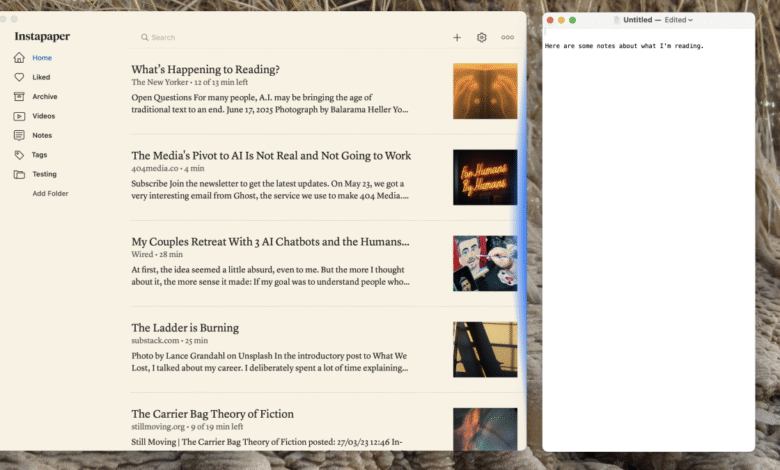
Task: Click the orange thumbnail of New Yorker article
Action: click(x=485, y=91)
